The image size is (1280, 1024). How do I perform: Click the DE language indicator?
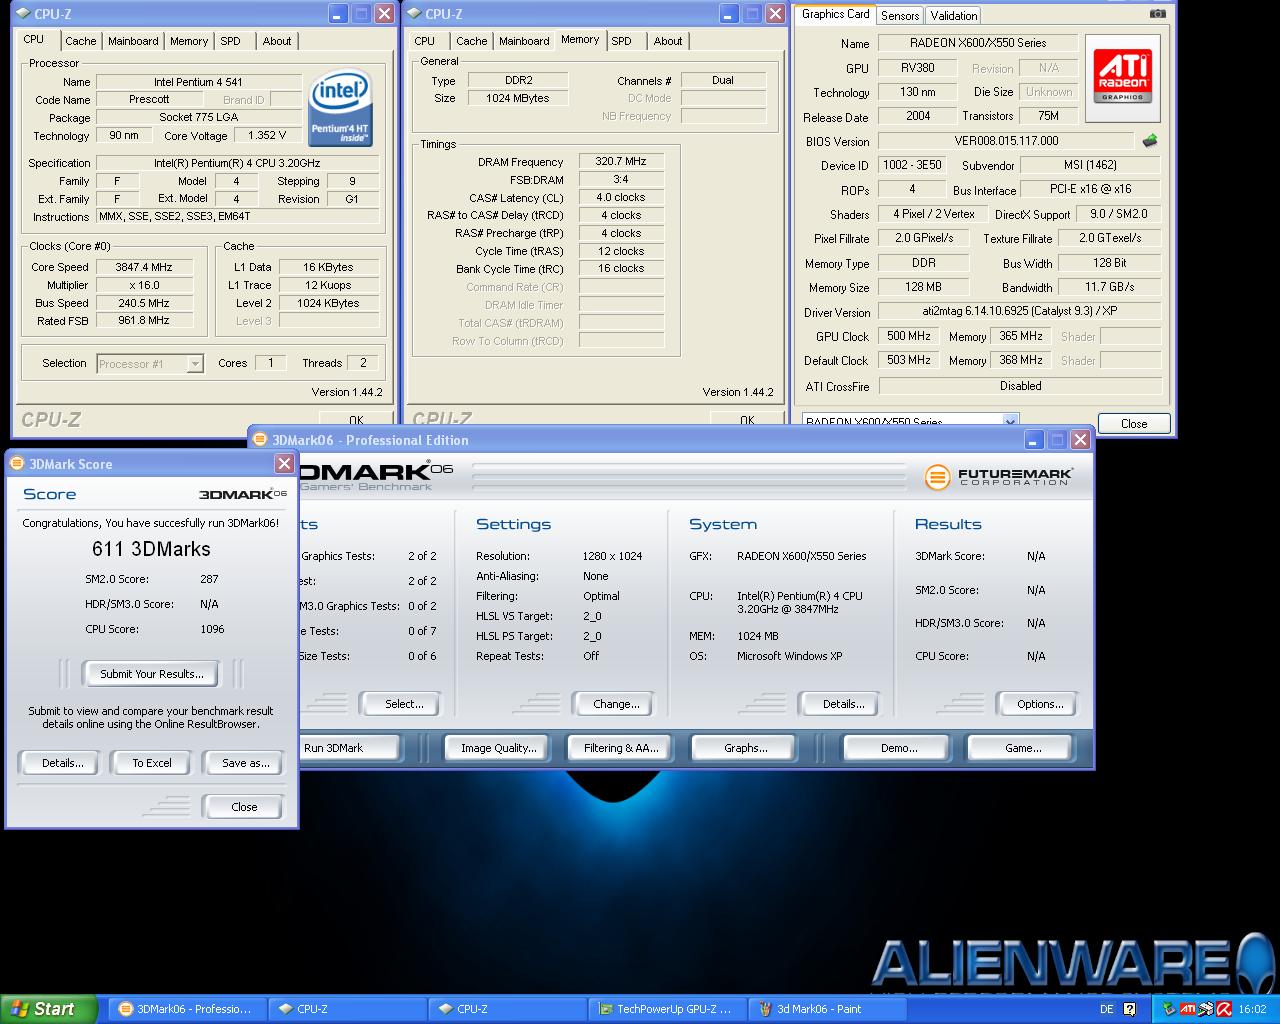(1106, 1009)
